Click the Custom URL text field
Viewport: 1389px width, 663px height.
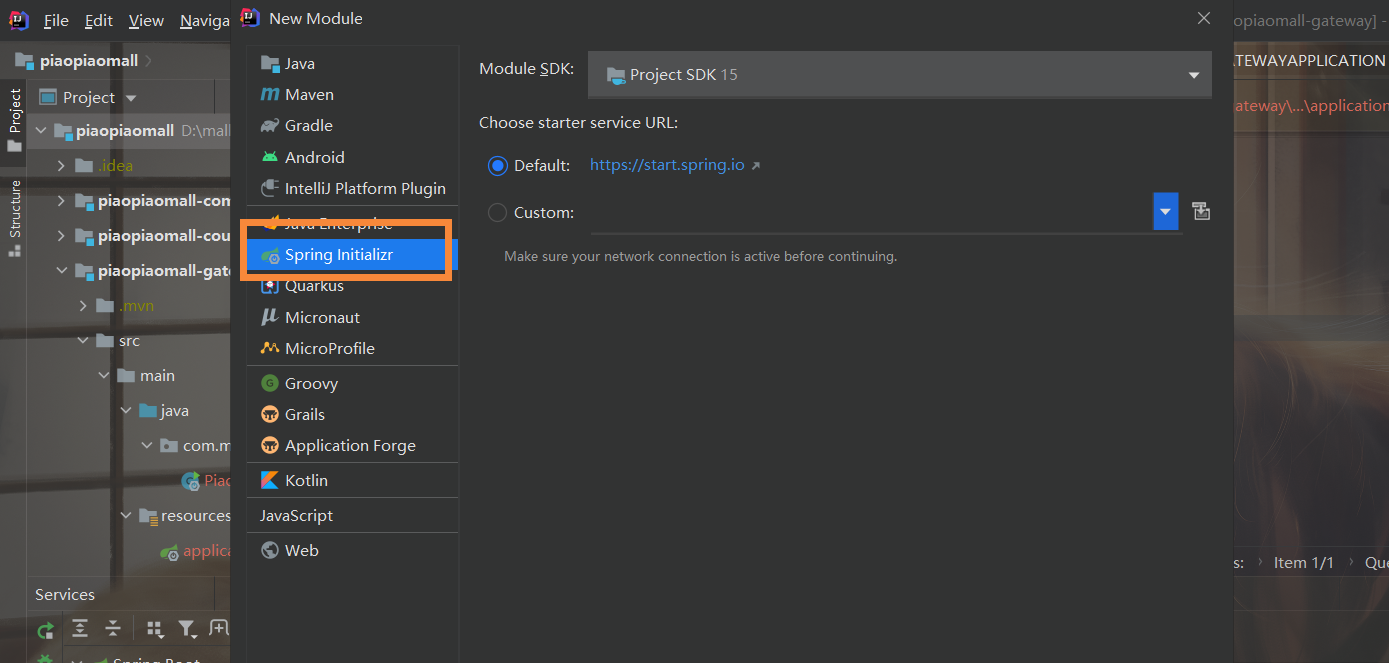click(x=865, y=213)
